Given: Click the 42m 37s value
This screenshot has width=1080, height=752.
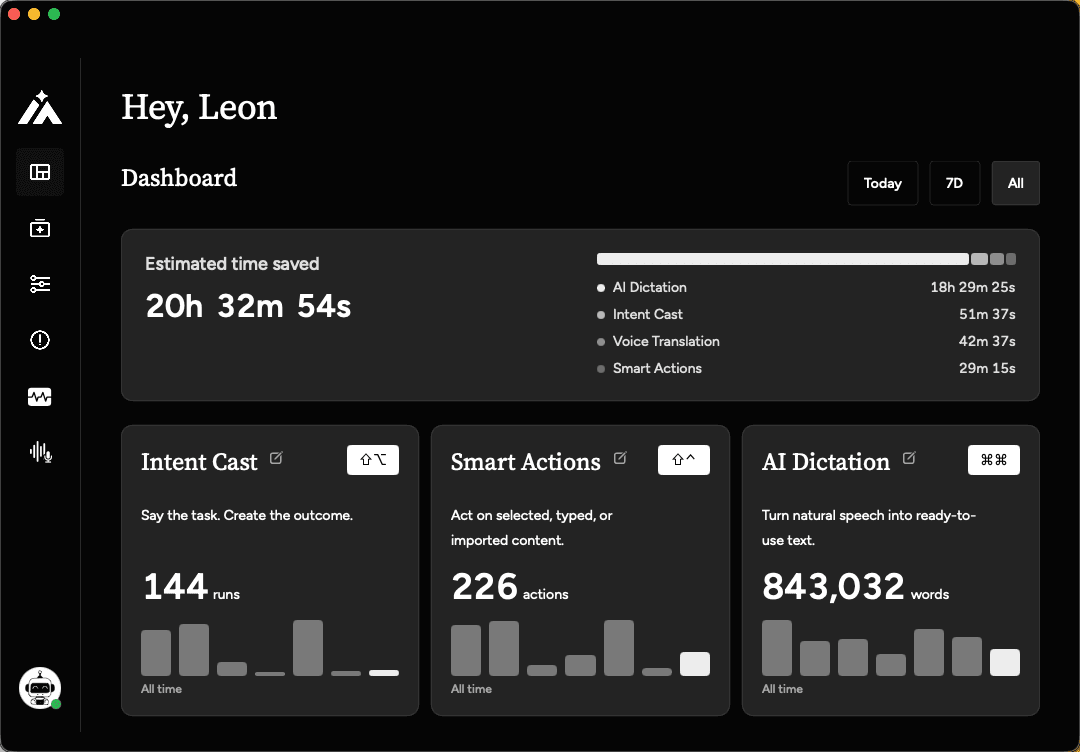Looking at the screenshot, I should [987, 341].
